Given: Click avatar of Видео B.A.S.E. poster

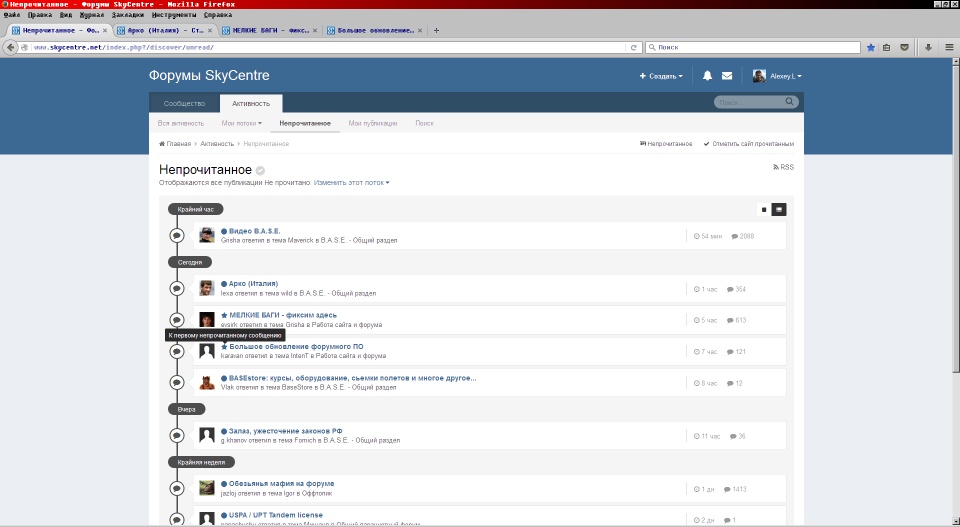Looking at the screenshot, I should (207, 235).
